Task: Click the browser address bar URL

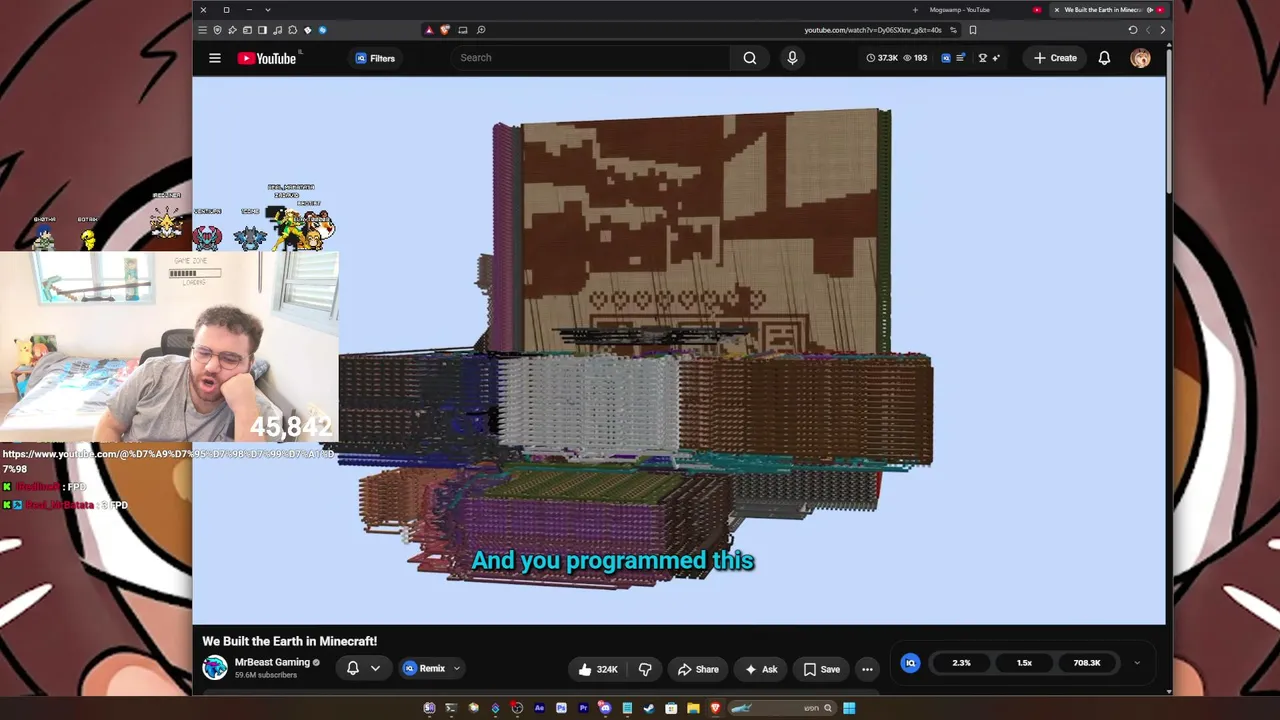Action: pos(873,30)
